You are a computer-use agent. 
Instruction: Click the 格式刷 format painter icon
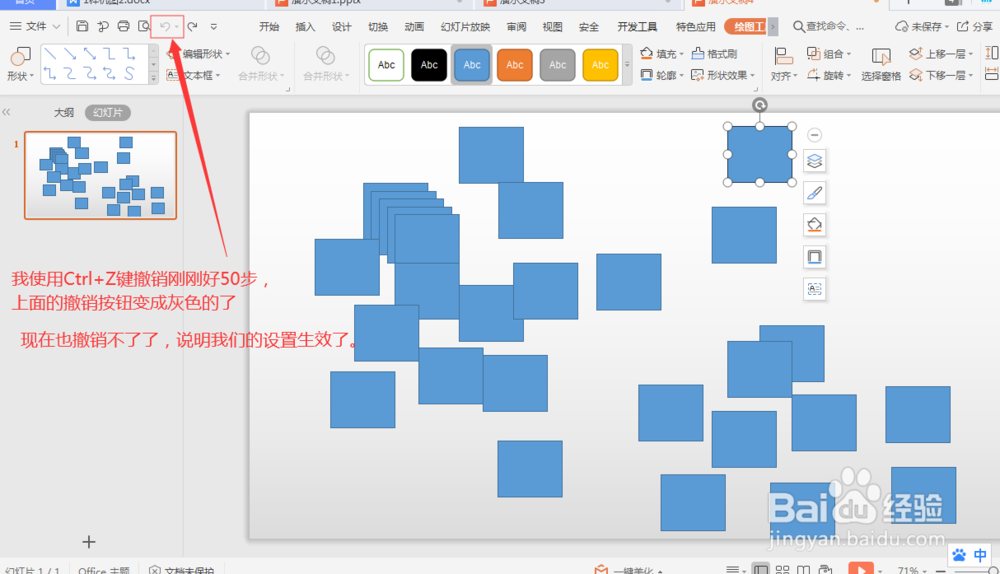tap(698, 54)
